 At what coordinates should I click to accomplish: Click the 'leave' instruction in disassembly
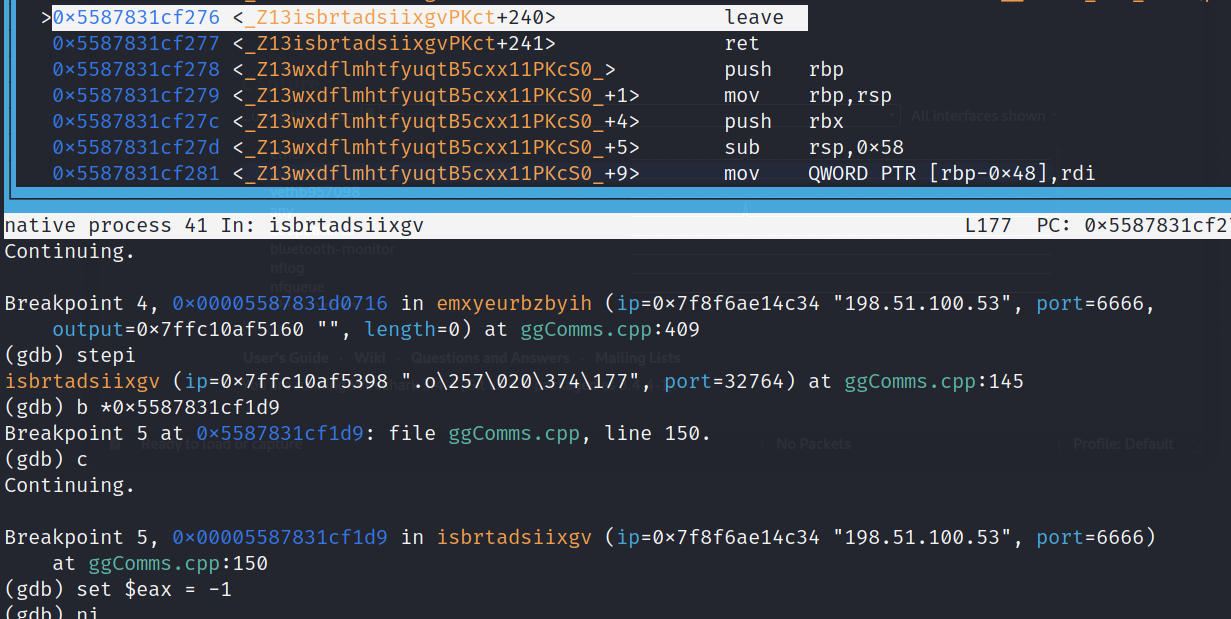pyautogui.click(x=754, y=17)
